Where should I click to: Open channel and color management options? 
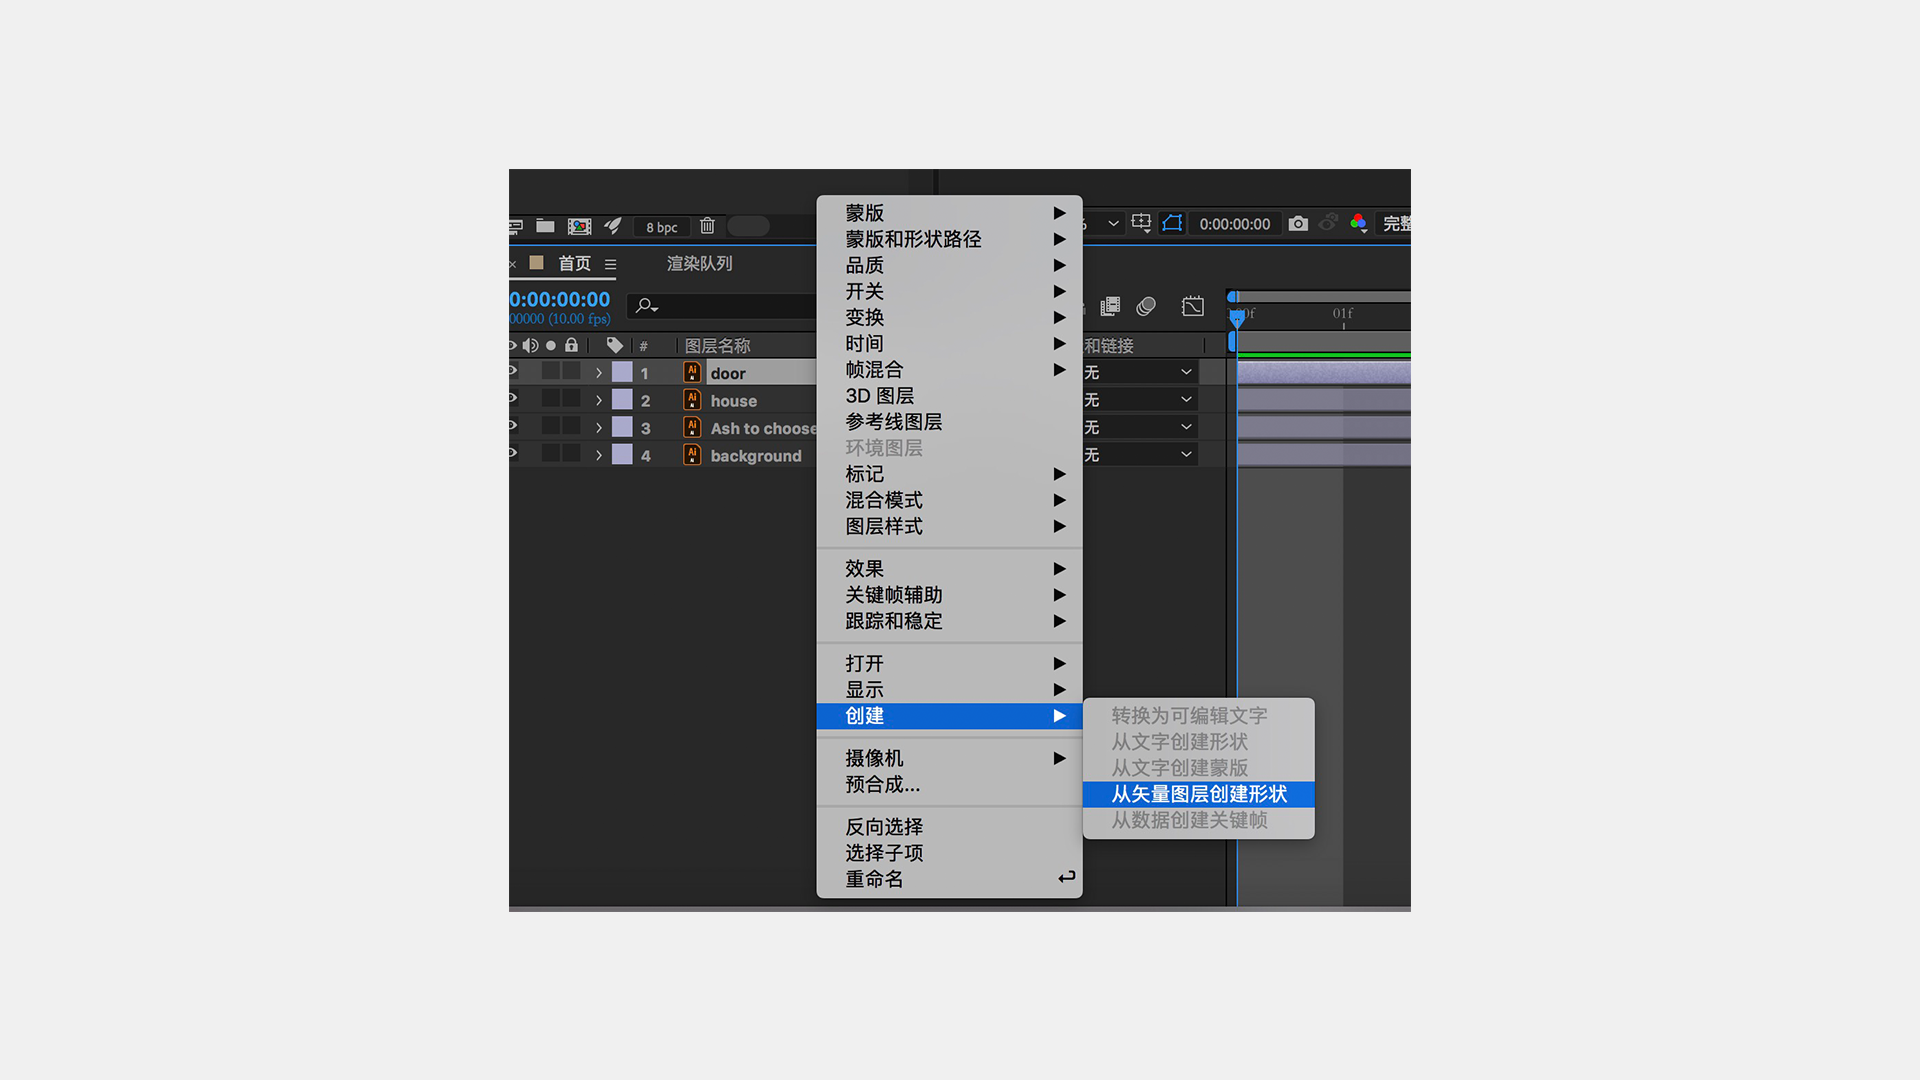click(1358, 223)
